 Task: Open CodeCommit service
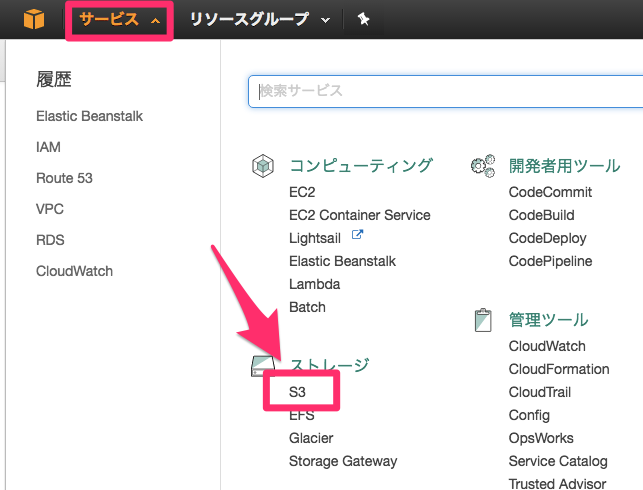(x=550, y=192)
